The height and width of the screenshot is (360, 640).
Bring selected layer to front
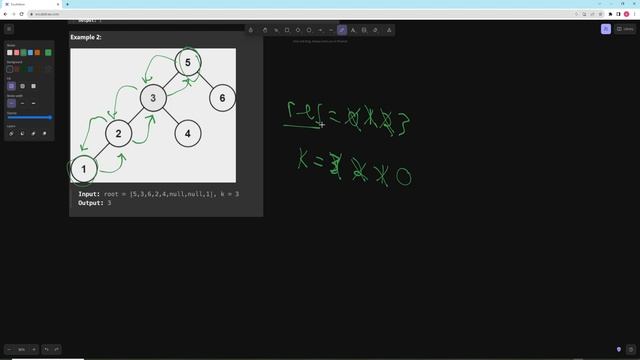click(44, 133)
